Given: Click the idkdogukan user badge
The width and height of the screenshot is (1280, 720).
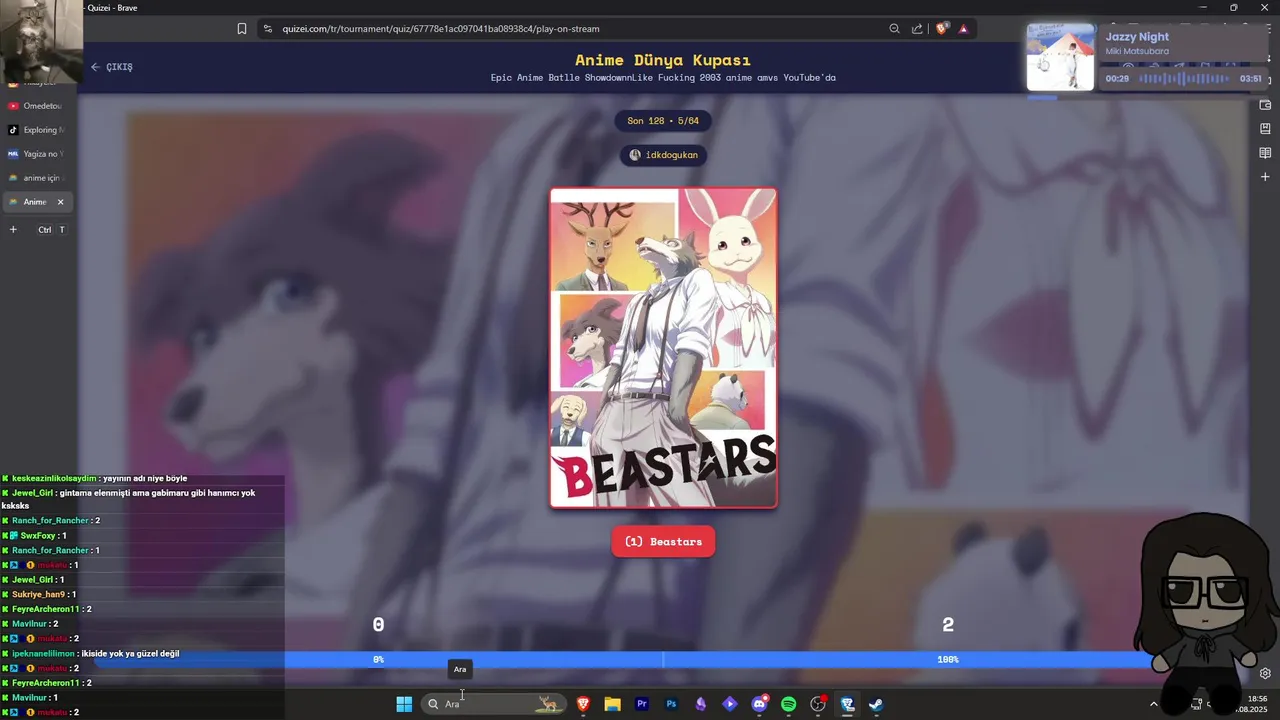Looking at the screenshot, I should click(663, 155).
